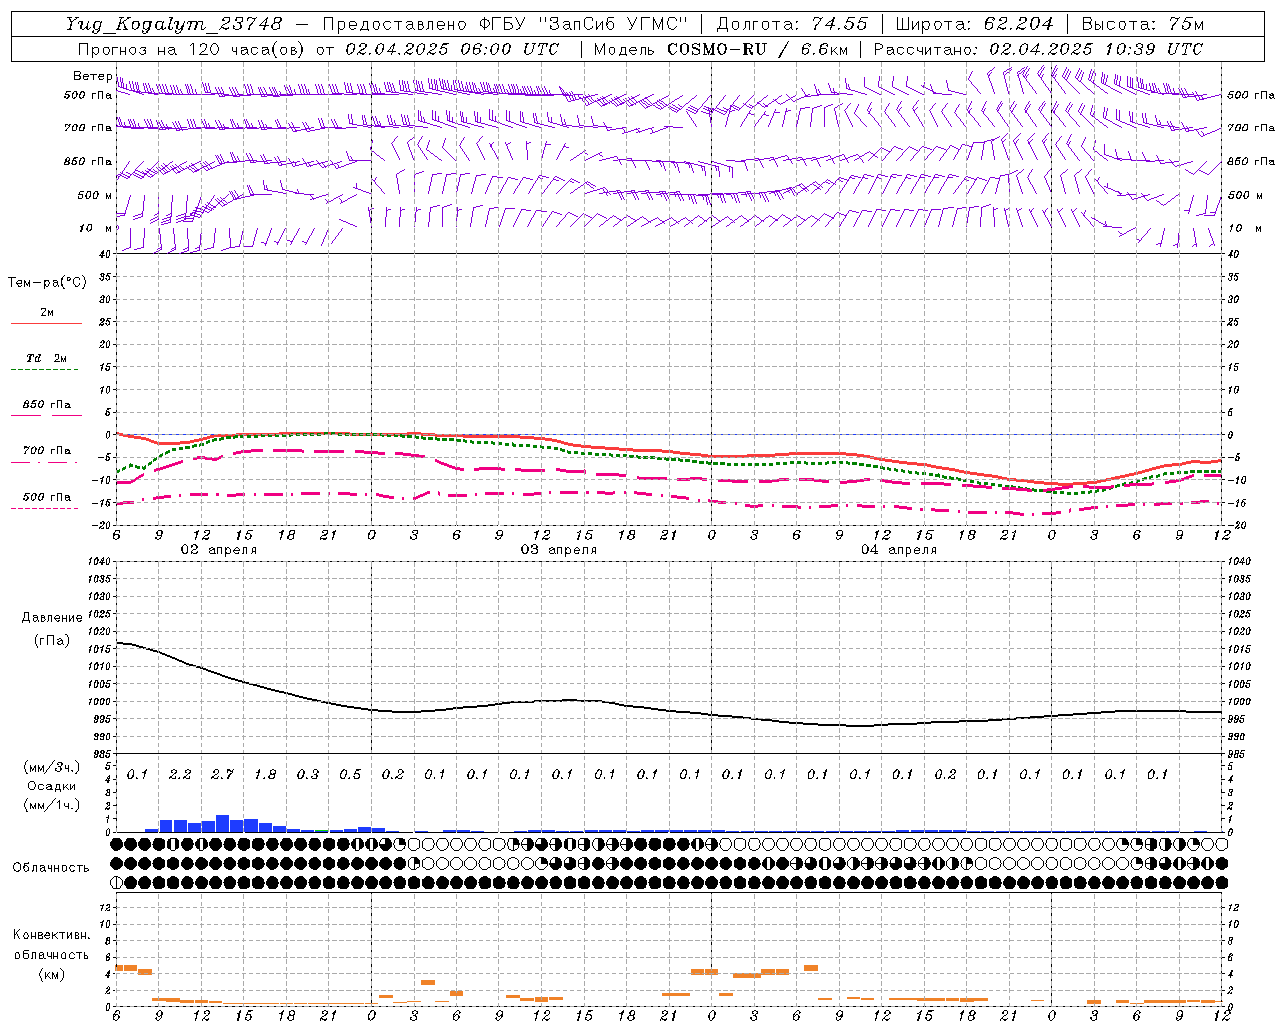Click the "03 апреля" date label
The image size is (1280, 1024).
point(558,550)
